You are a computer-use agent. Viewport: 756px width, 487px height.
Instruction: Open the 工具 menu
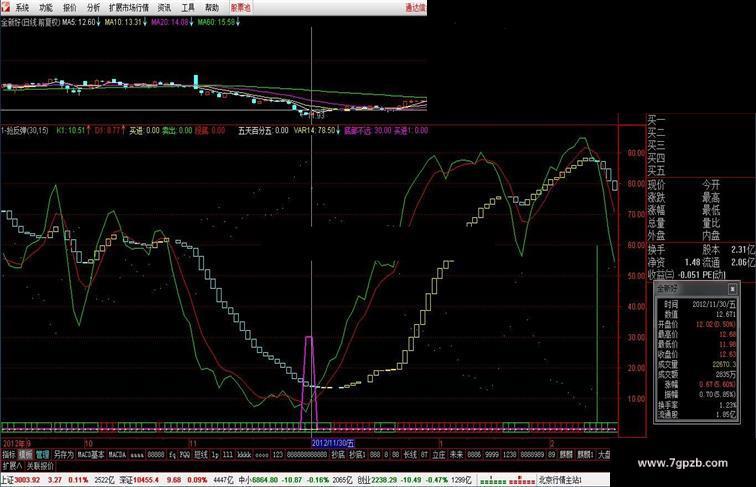(x=188, y=7)
